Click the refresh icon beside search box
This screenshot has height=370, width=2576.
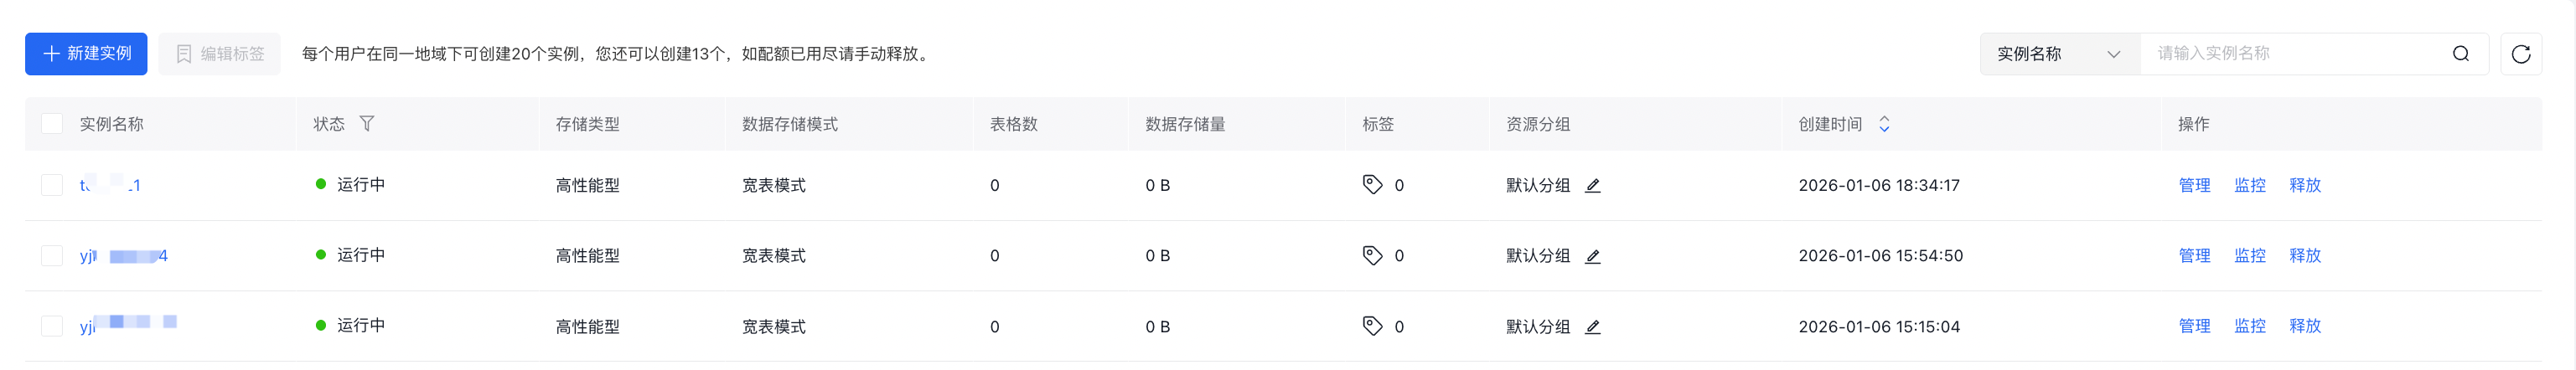point(2520,54)
